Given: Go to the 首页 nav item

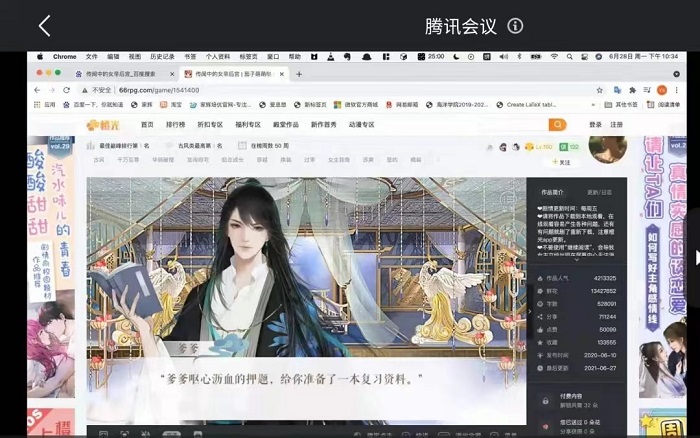Looking at the screenshot, I should tap(147, 125).
